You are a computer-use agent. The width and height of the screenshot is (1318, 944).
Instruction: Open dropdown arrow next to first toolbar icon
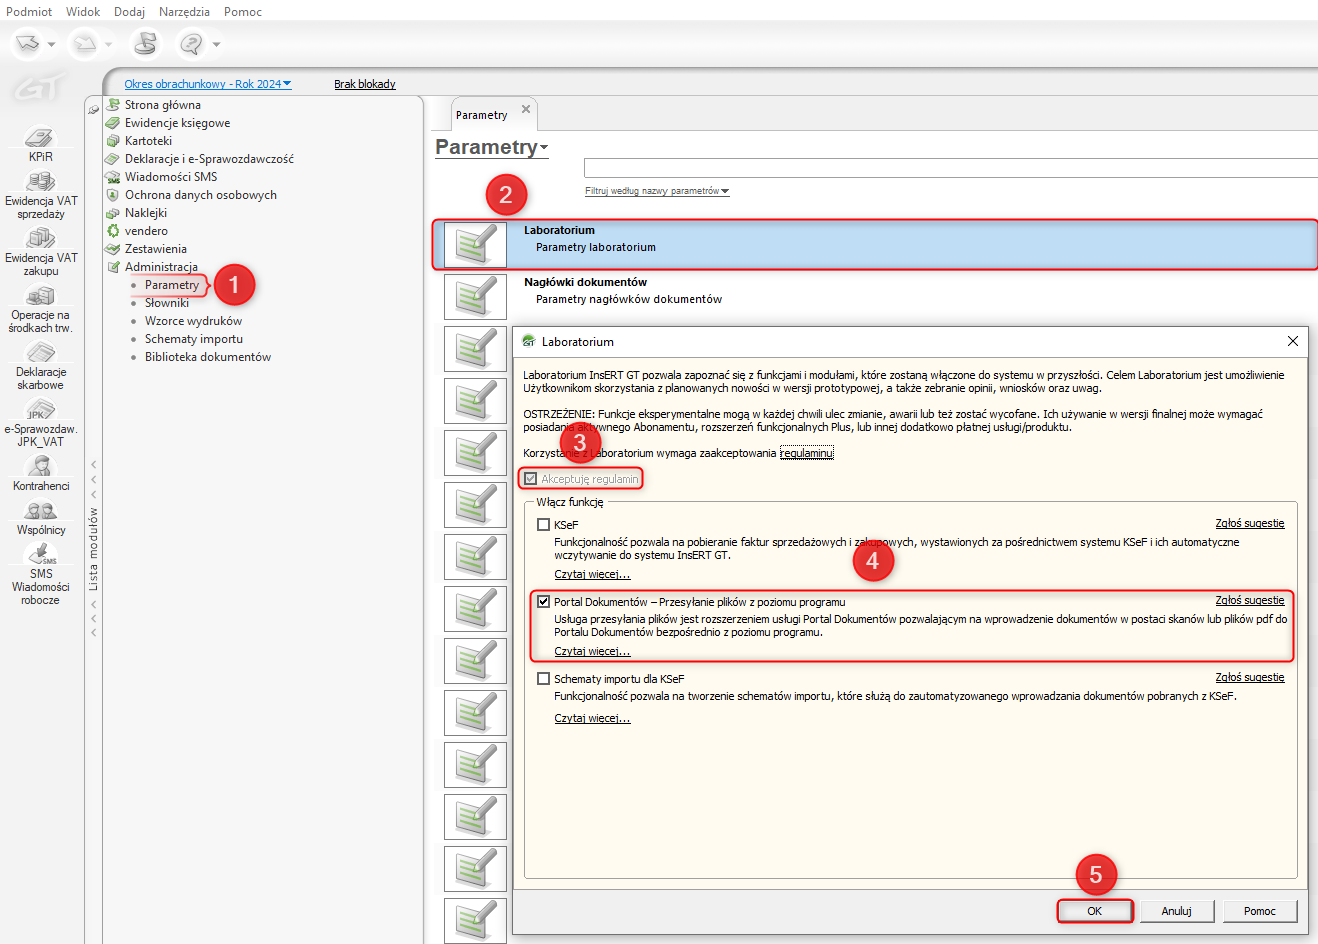point(51,44)
